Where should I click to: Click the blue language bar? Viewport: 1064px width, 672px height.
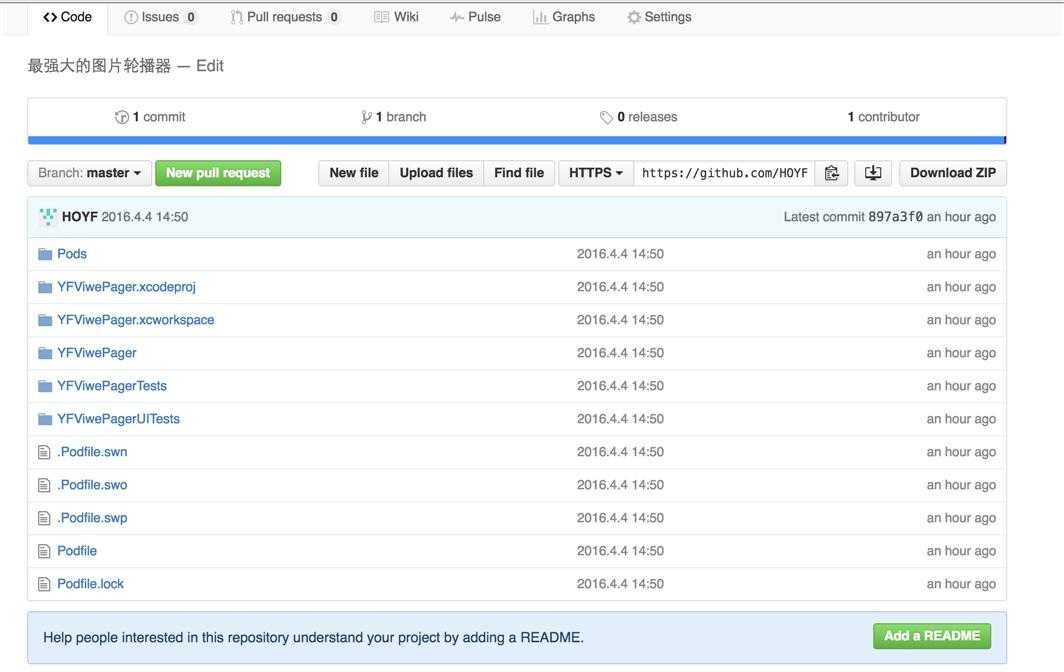516,140
